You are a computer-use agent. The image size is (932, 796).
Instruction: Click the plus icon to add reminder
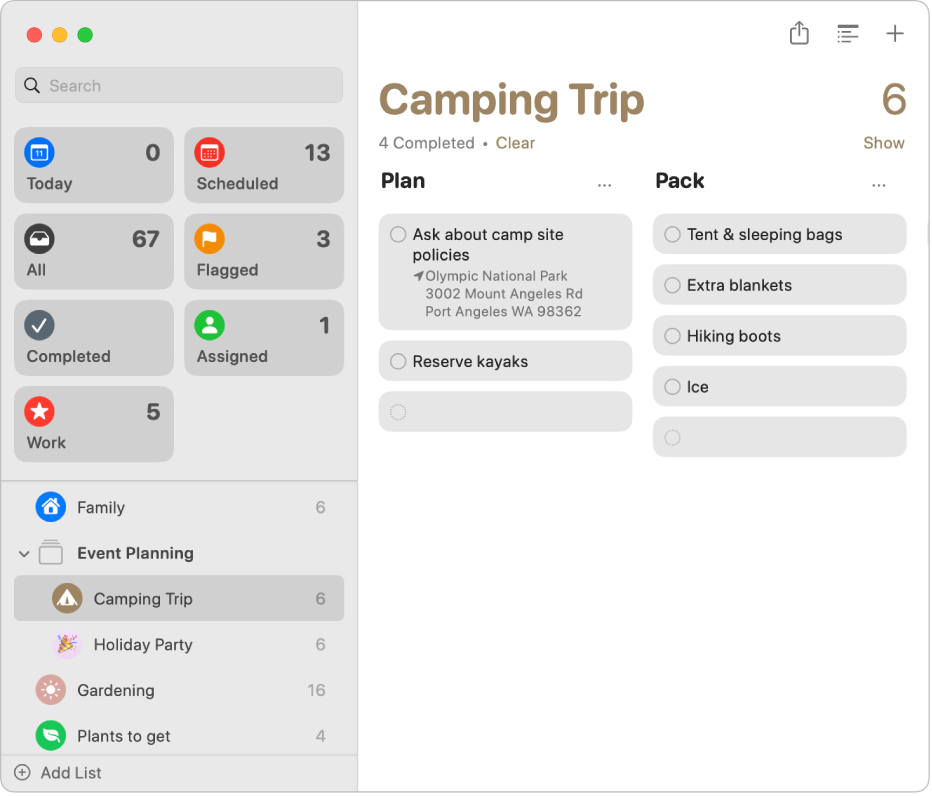[895, 34]
